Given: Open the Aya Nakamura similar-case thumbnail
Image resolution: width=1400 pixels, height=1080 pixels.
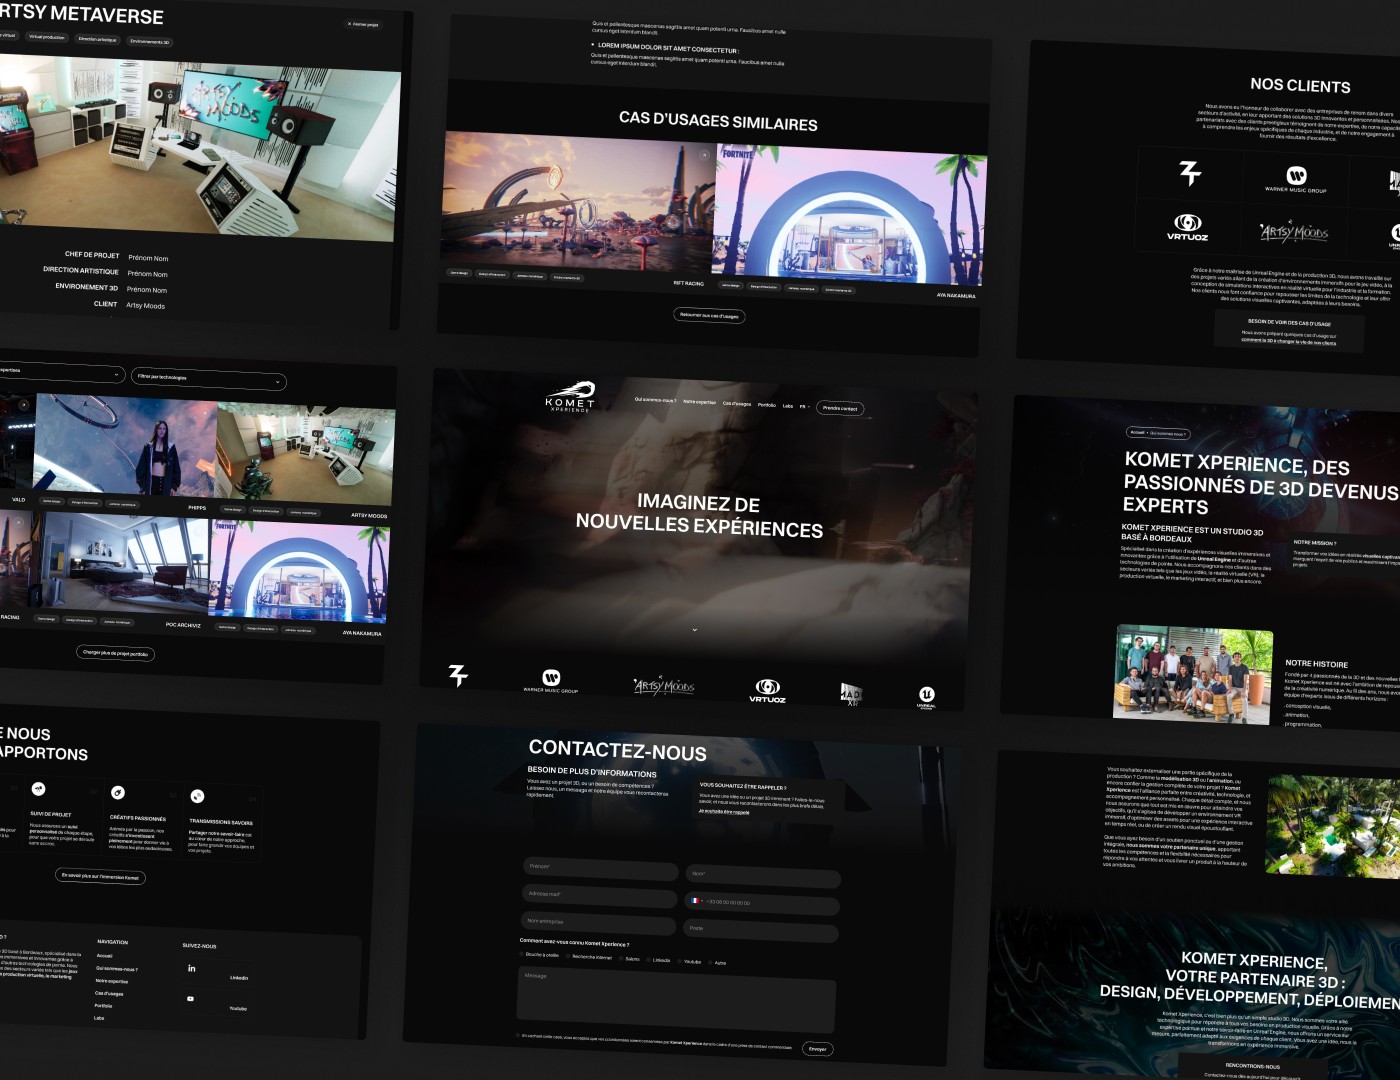Looking at the screenshot, I should click(x=849, y=217).
